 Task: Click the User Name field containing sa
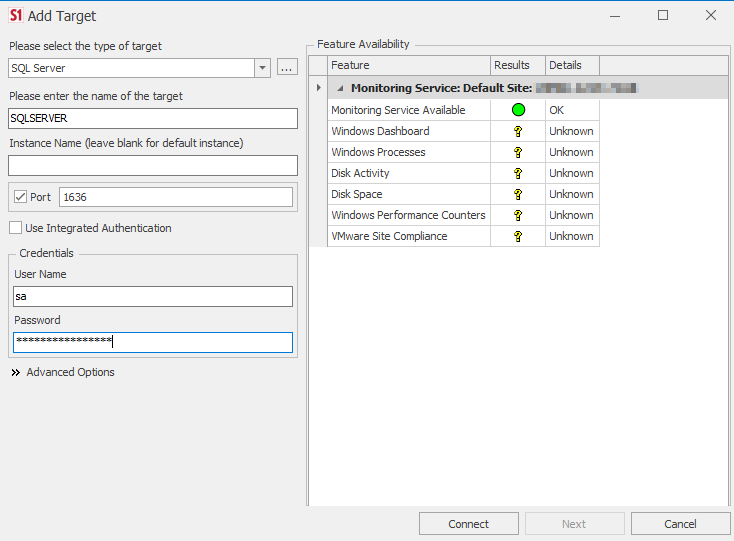coord(153,297)
